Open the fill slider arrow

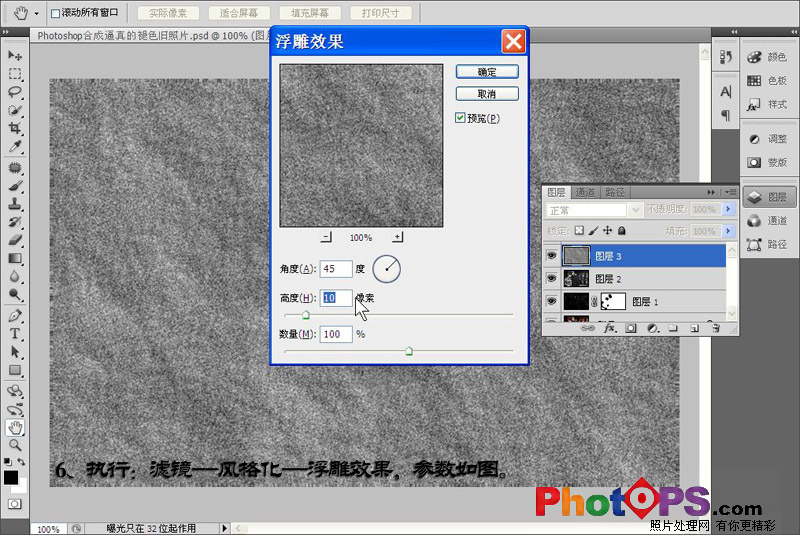(x=729, y=231)
